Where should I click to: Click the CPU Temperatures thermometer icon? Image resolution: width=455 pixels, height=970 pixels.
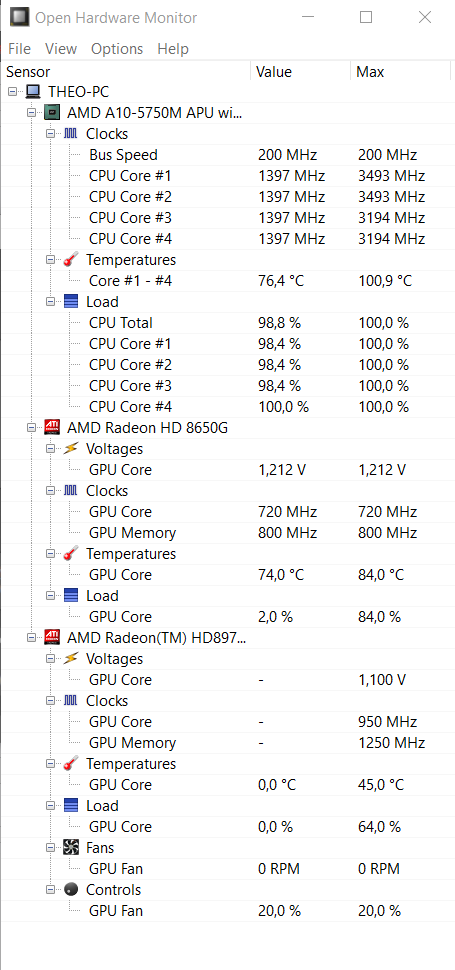click(x=71, y=260)
